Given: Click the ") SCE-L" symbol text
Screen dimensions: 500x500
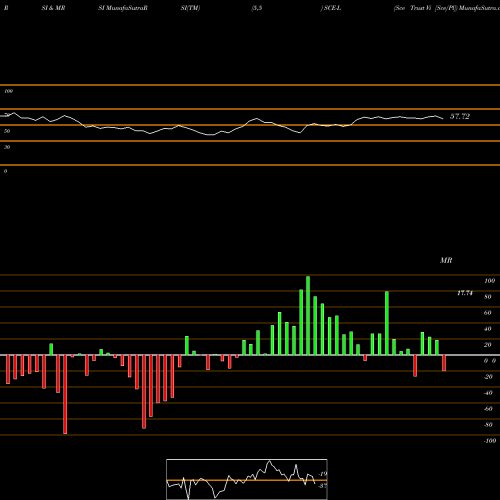Looking at the screenshot, I should coord(331,8).
